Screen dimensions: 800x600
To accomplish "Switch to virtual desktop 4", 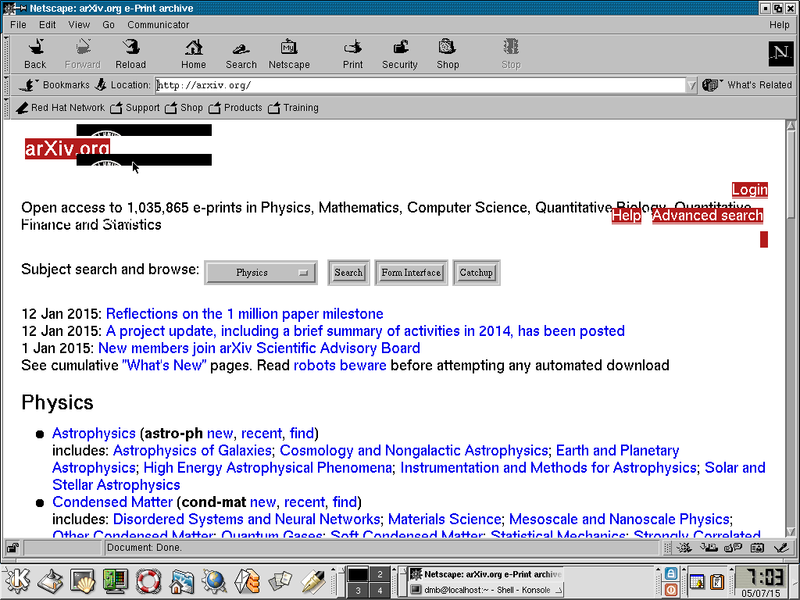I will 380,590.
